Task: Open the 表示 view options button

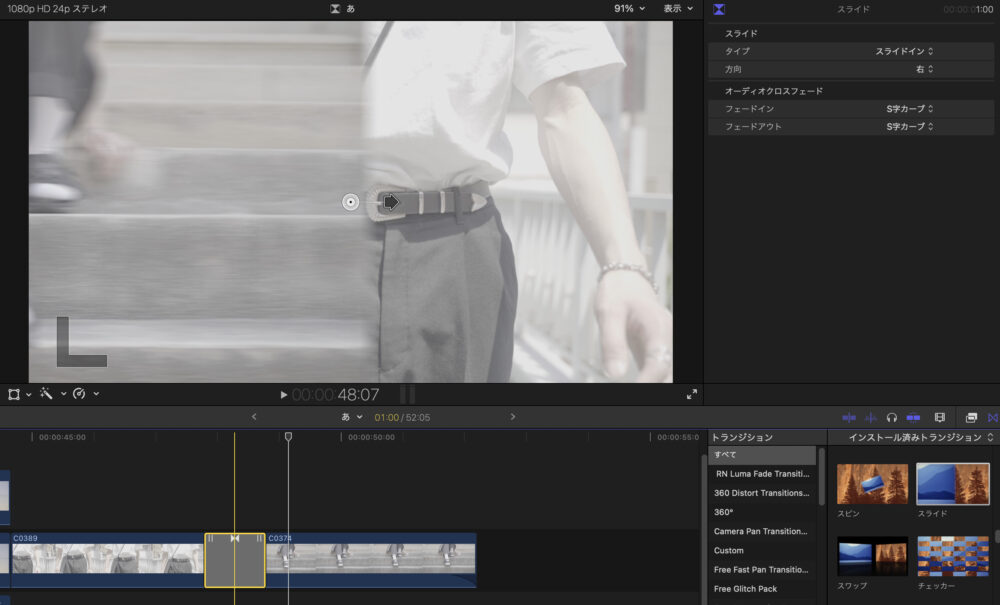Action: coord(677,8)
